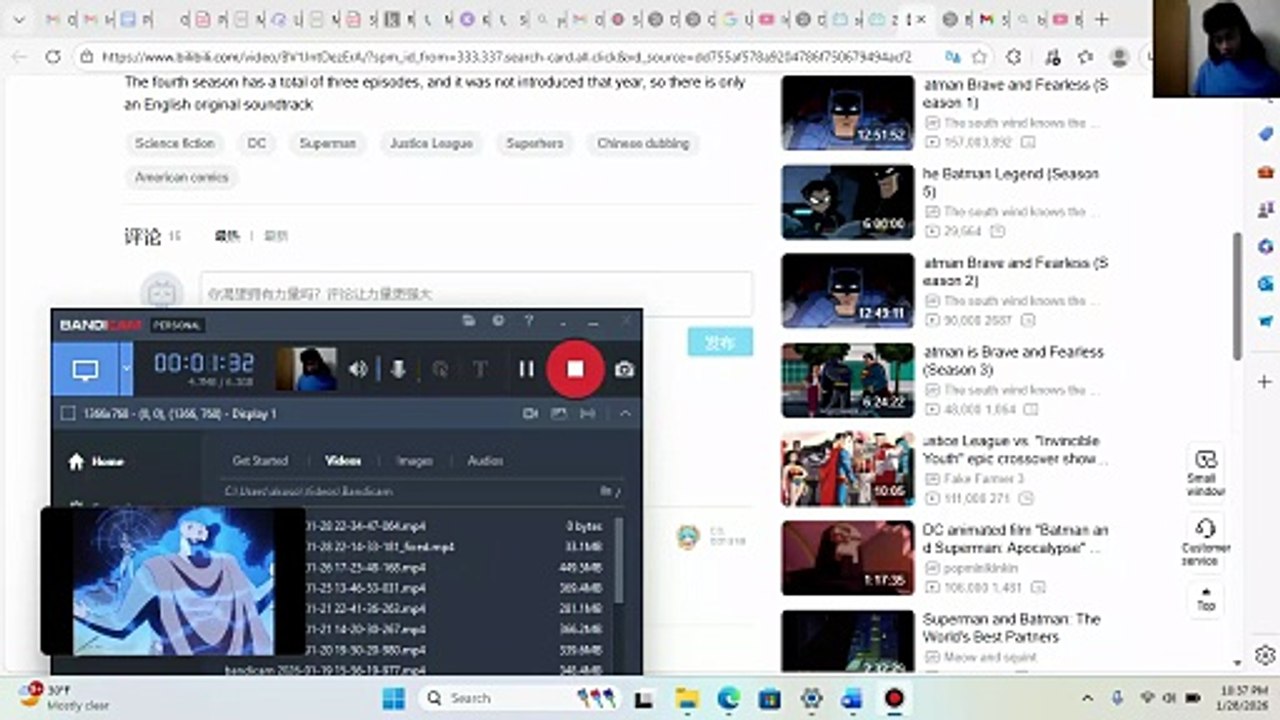Show hidden icons in the system tray

(1088, 698)
